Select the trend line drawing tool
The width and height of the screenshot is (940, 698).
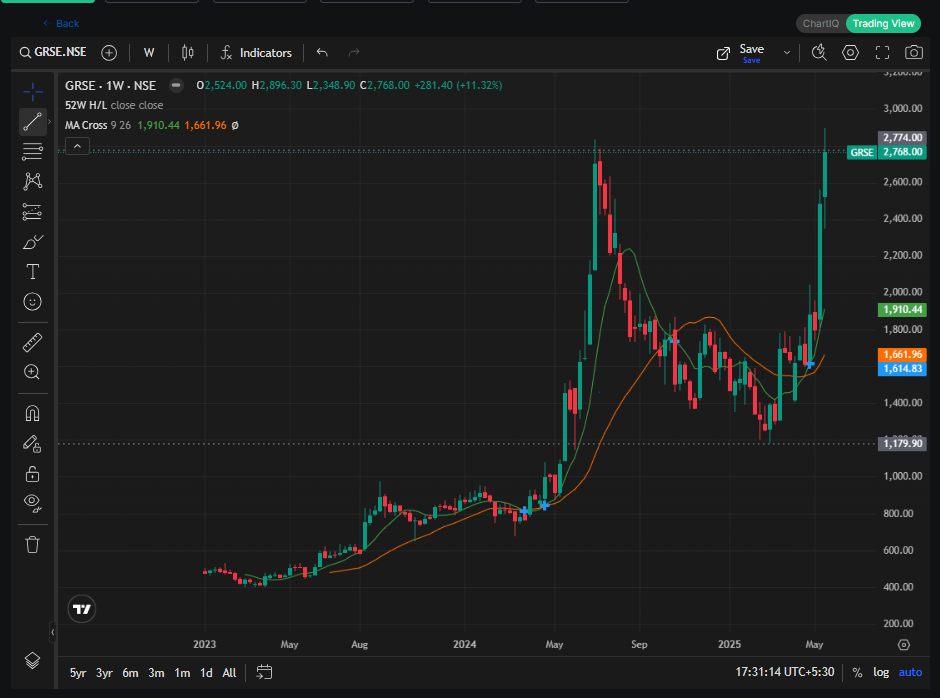tap(32, 122)
